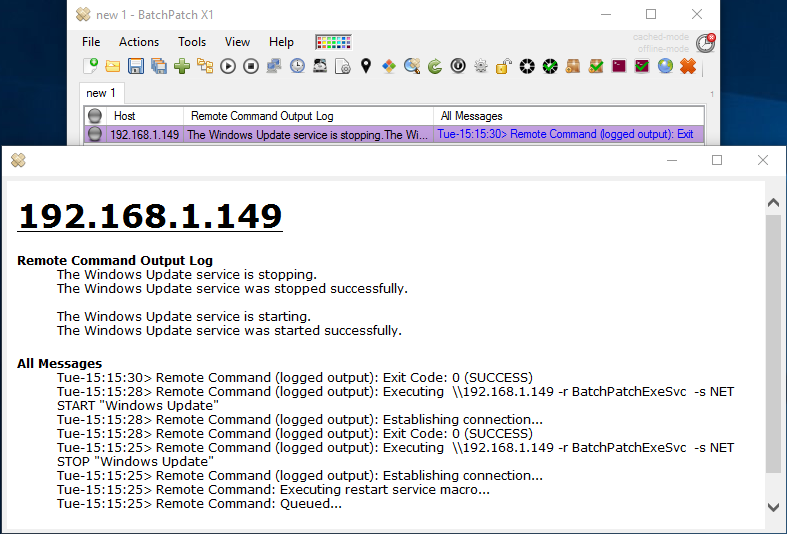Click the networked computers icon
Screen dimensions: 787x534
(x=274, y=66)
